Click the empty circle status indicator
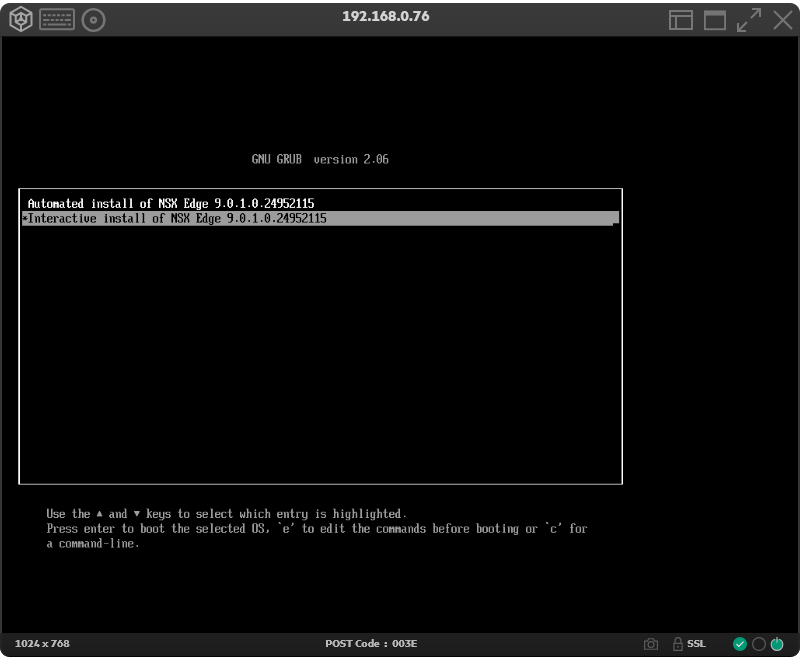804x661 pixels. pos(758,644)
